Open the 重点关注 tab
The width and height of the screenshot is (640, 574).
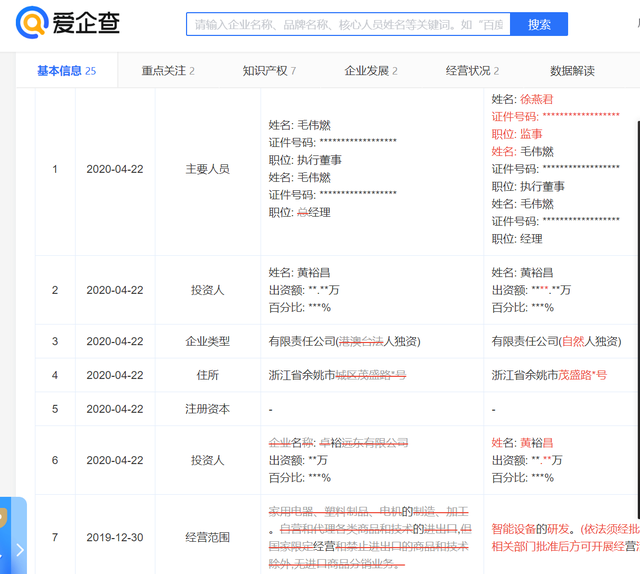pyautogui.click(x=168, y=71)
